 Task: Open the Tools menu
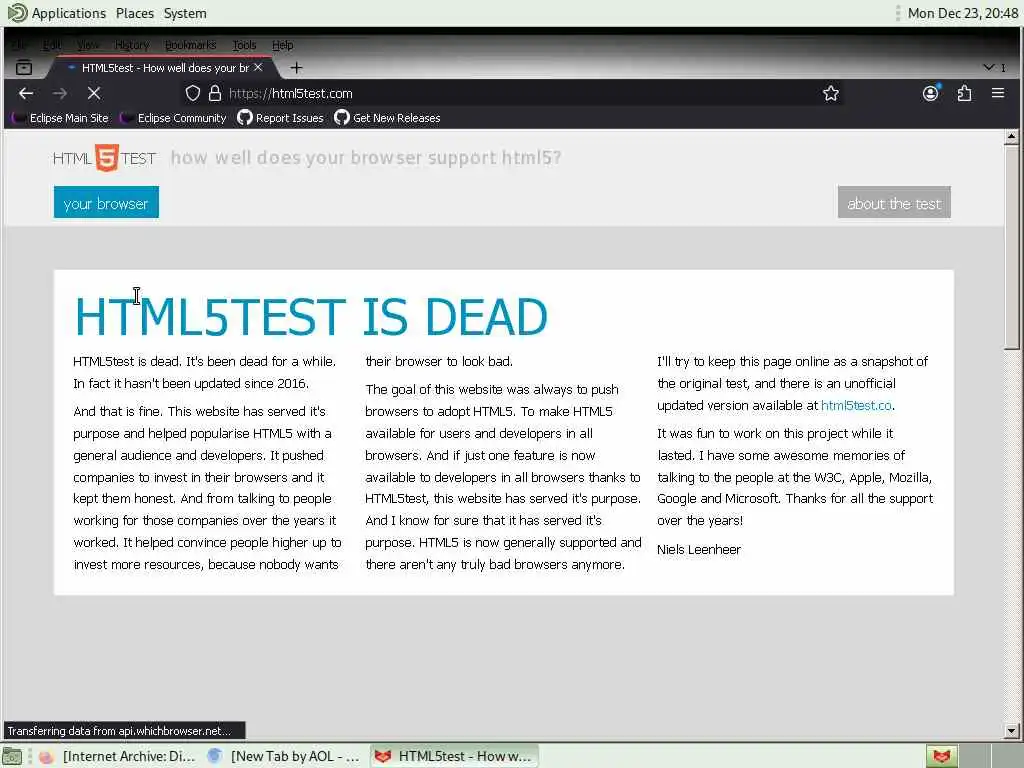pos(244,45)
